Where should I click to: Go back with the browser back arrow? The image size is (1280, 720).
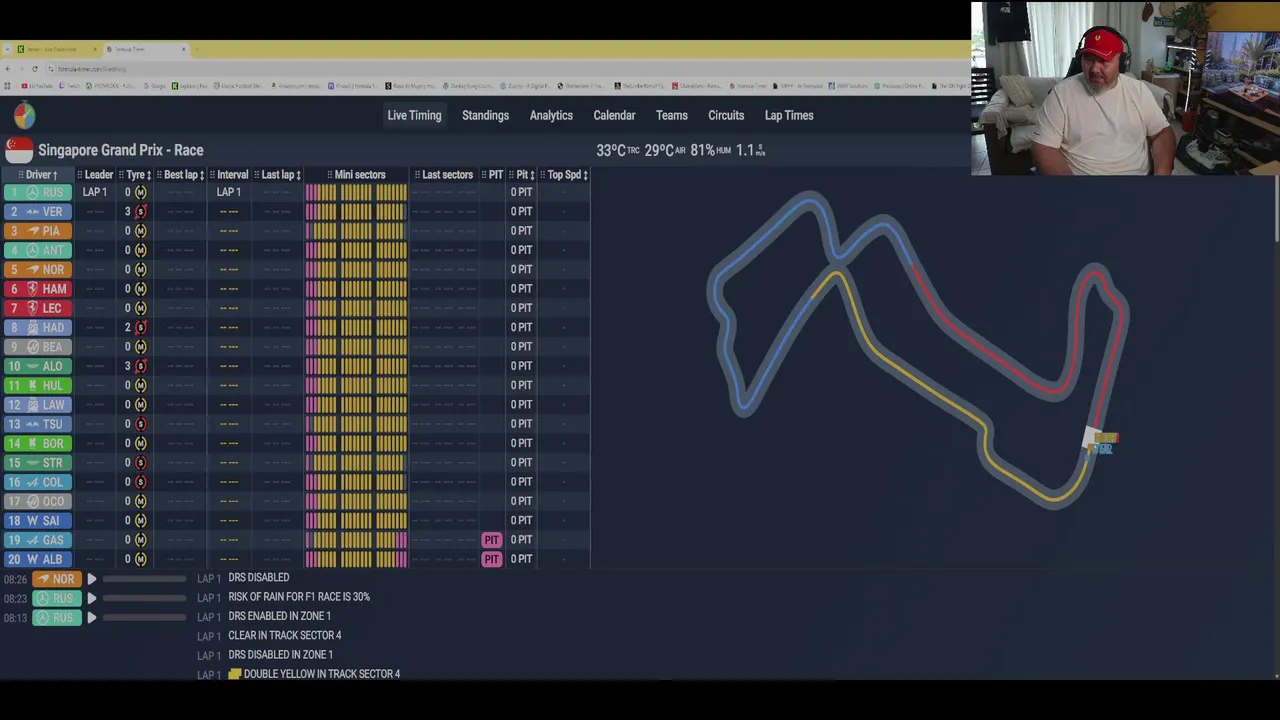[x=8, y=69]
